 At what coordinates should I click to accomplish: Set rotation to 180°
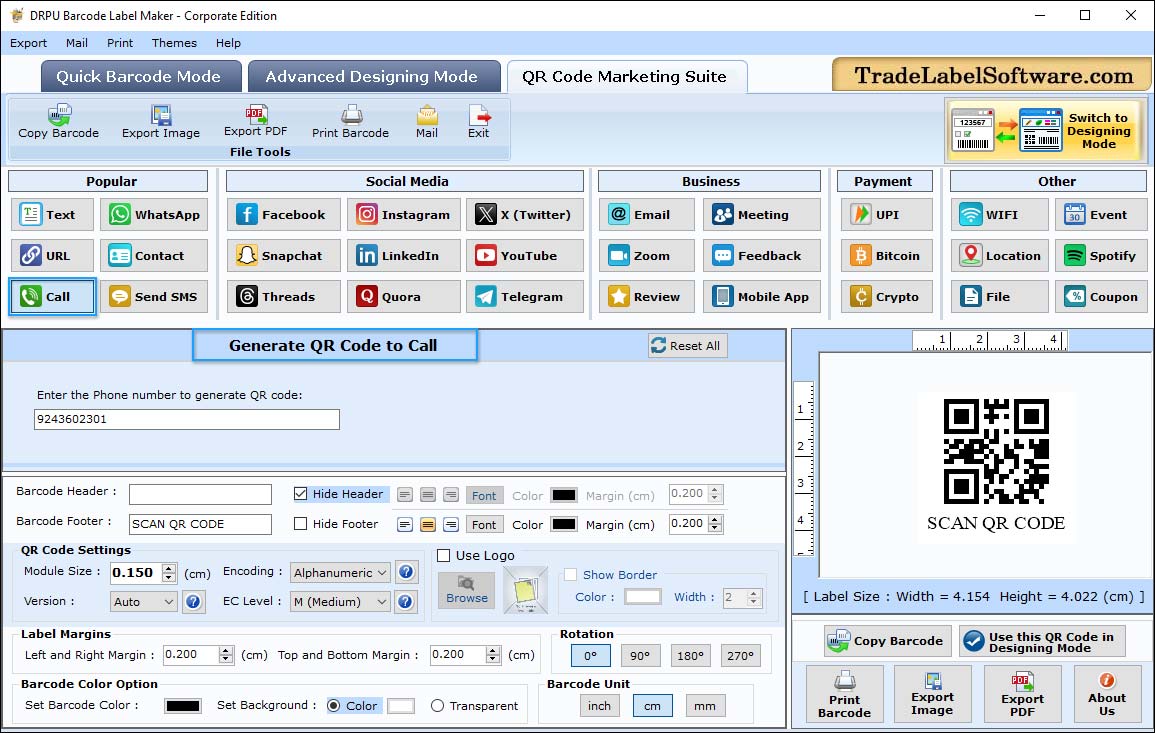point(690,656)
